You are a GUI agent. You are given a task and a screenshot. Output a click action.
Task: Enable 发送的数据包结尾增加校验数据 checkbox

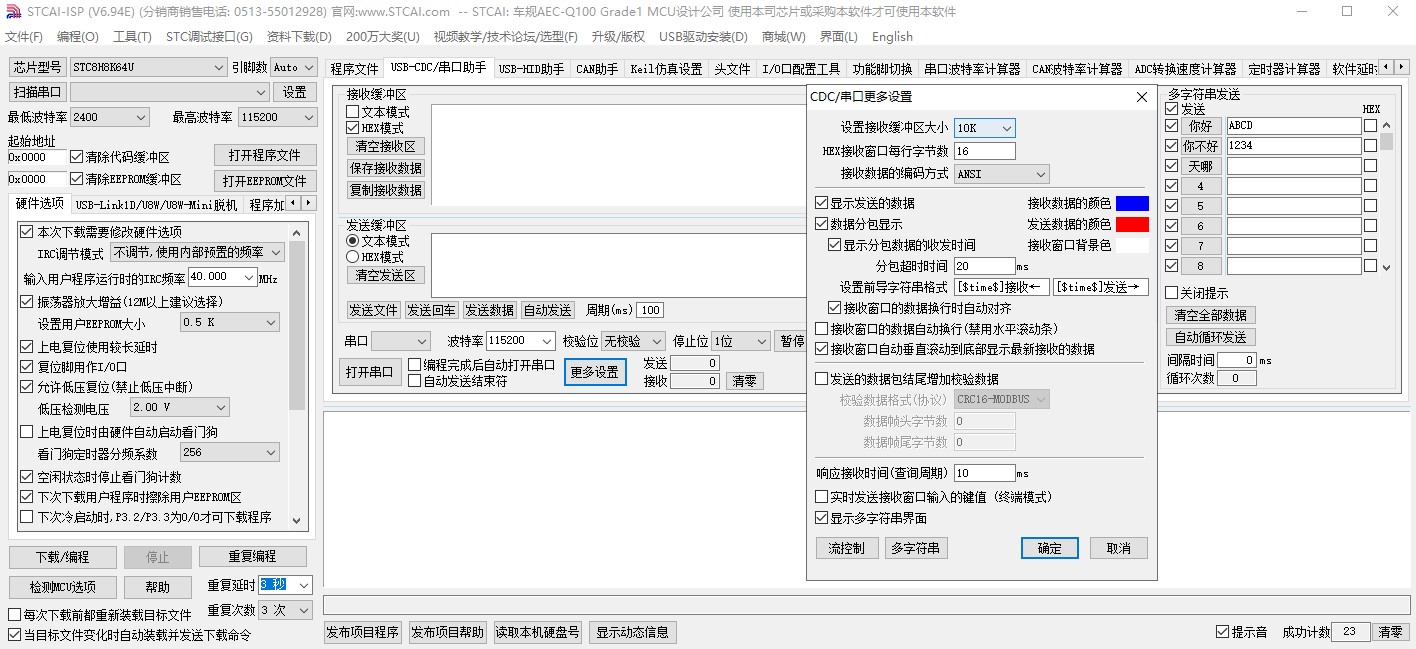click(x=822, y=379)
